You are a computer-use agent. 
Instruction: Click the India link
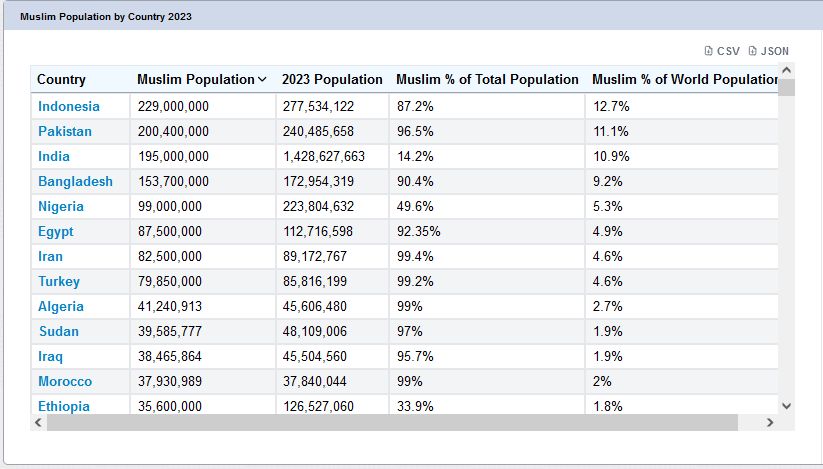coord(54,156)
